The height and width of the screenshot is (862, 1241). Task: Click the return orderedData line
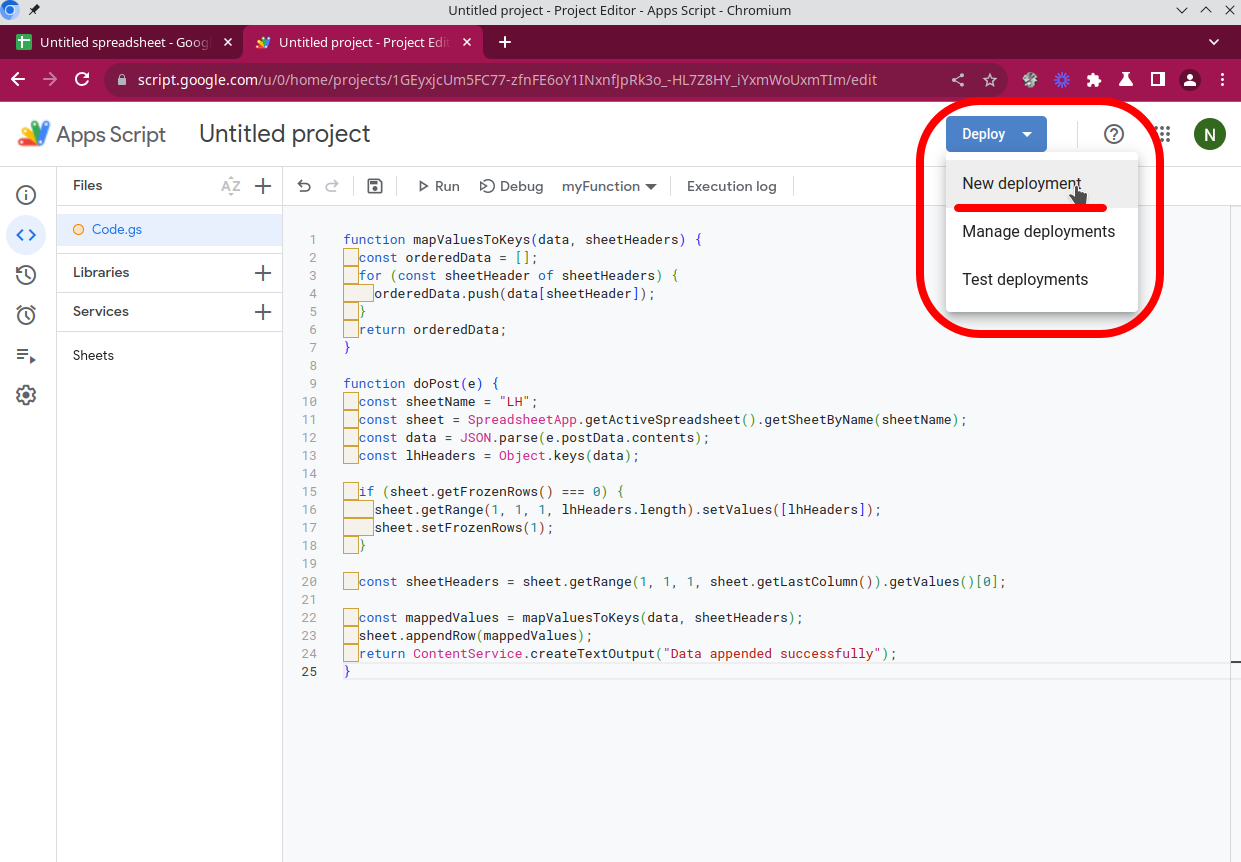tap(433, 330)
